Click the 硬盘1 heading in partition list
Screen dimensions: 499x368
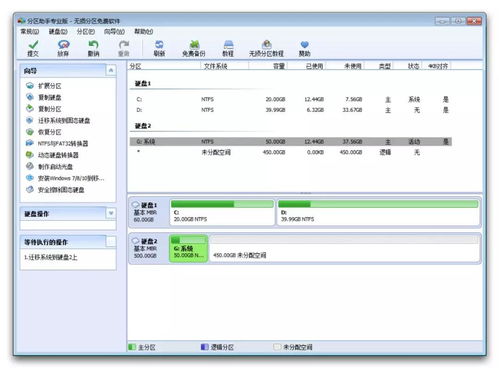(x=143, y=83)
